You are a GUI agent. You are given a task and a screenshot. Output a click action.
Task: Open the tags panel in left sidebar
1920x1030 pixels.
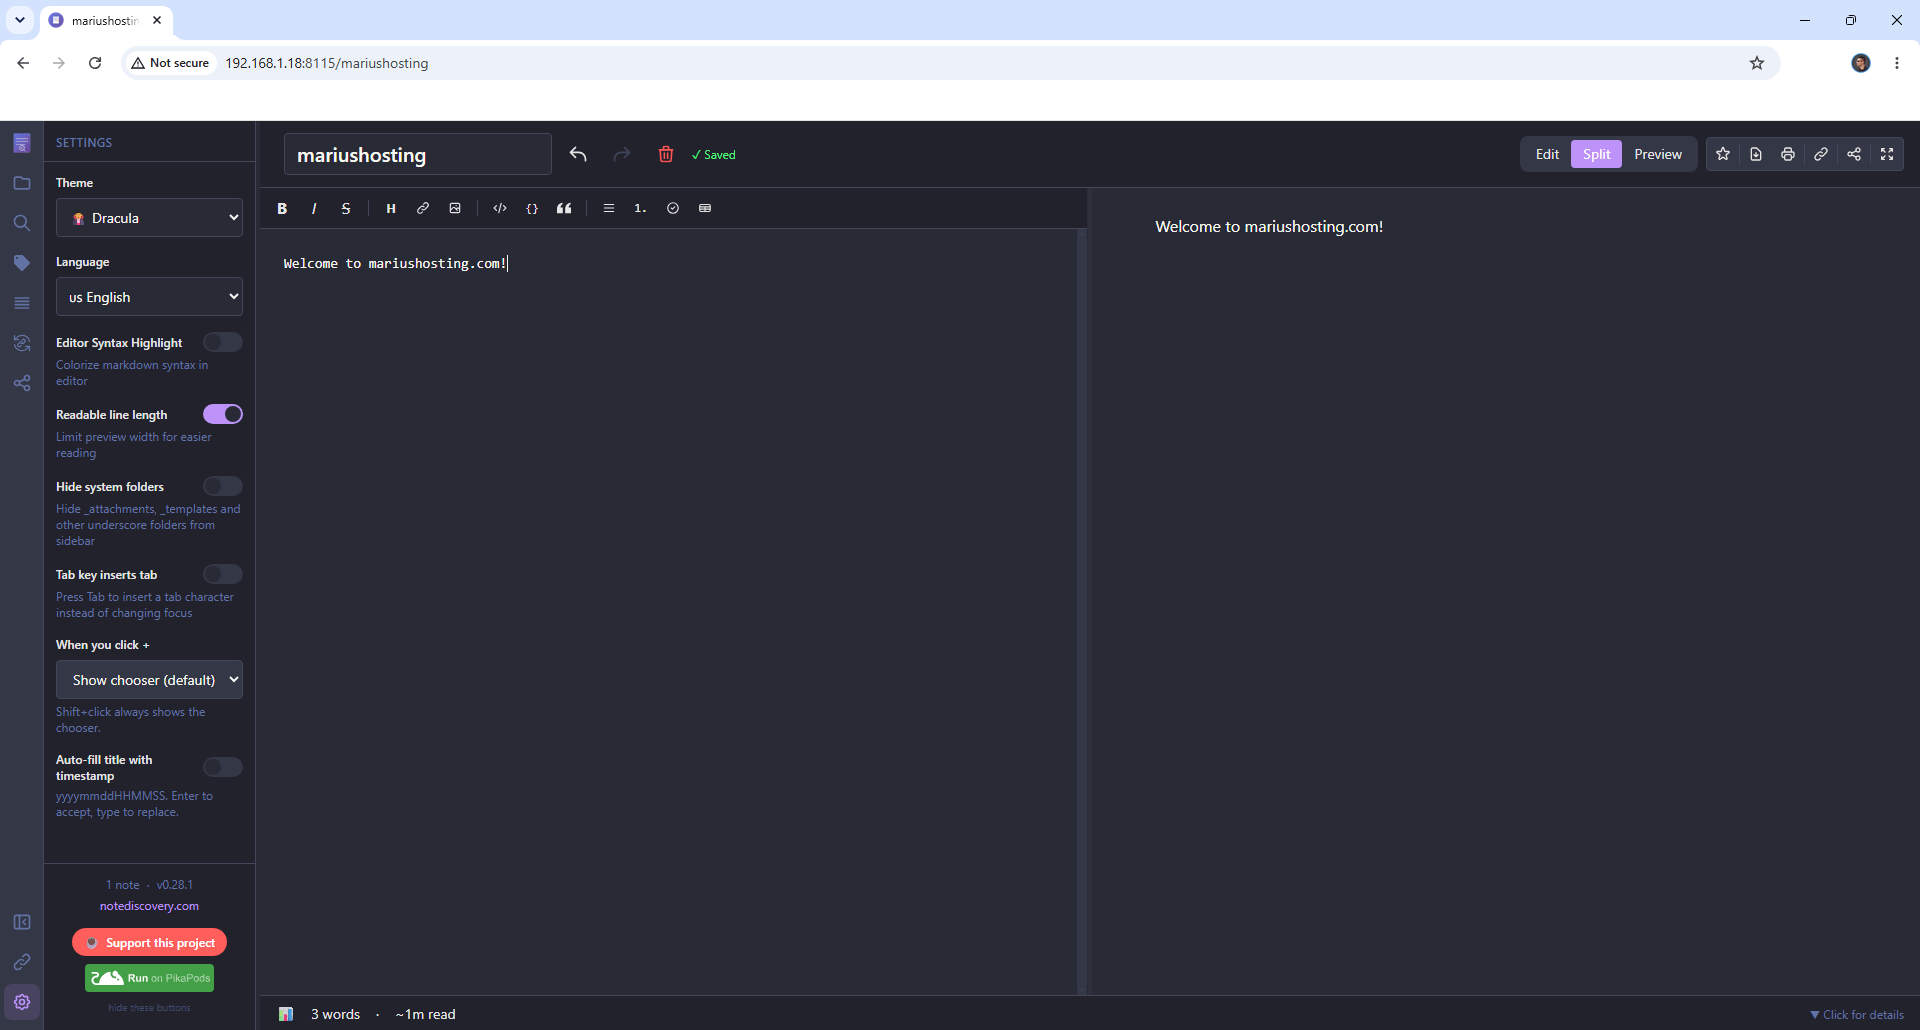point(22,263)
